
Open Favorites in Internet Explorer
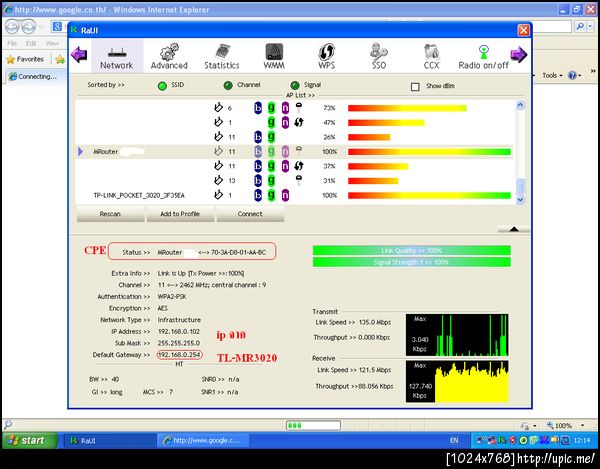(25, 59)
